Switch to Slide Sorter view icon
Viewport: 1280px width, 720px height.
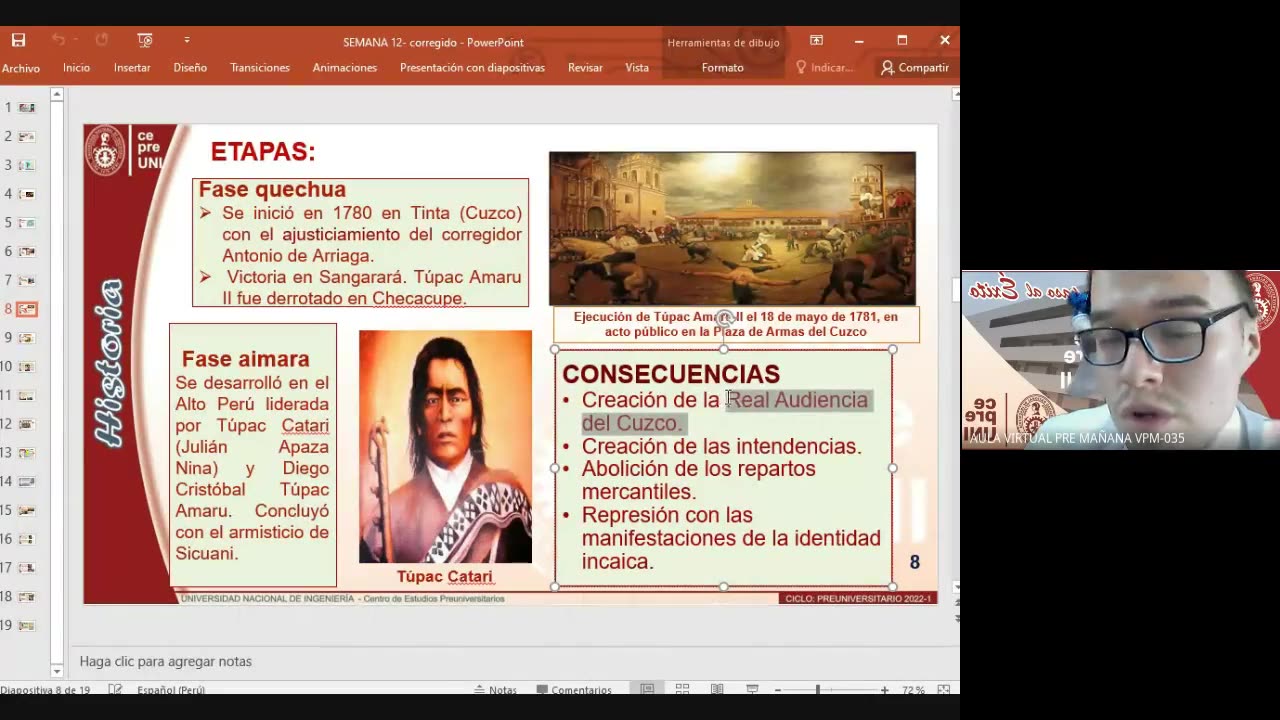click(682, 690)
